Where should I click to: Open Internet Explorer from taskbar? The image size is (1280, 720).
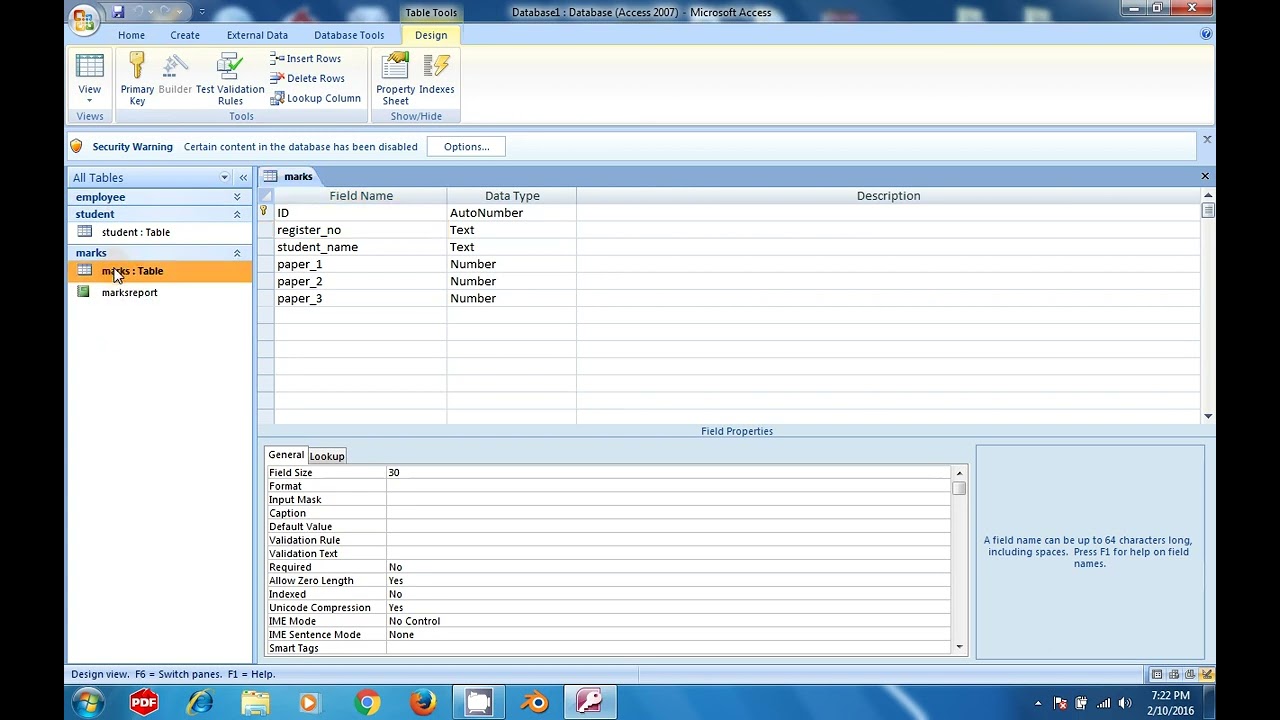[x=200, y=703]
